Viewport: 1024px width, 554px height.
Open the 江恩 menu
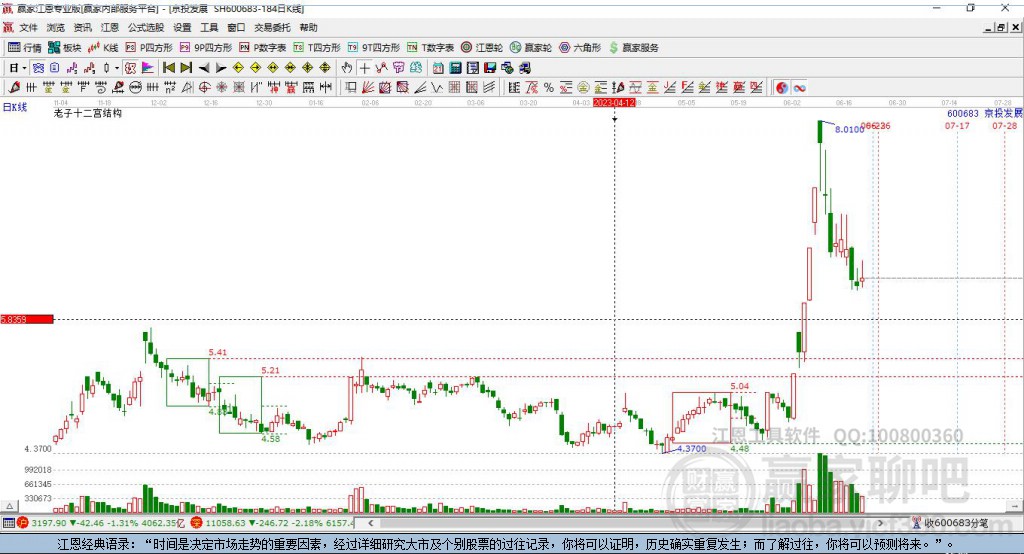pyautogui.click(x=110, y=27)
